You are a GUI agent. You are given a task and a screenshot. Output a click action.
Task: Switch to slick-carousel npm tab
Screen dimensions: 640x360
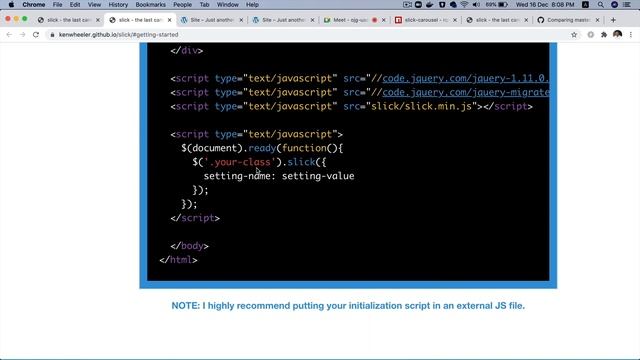pos(426,20)
